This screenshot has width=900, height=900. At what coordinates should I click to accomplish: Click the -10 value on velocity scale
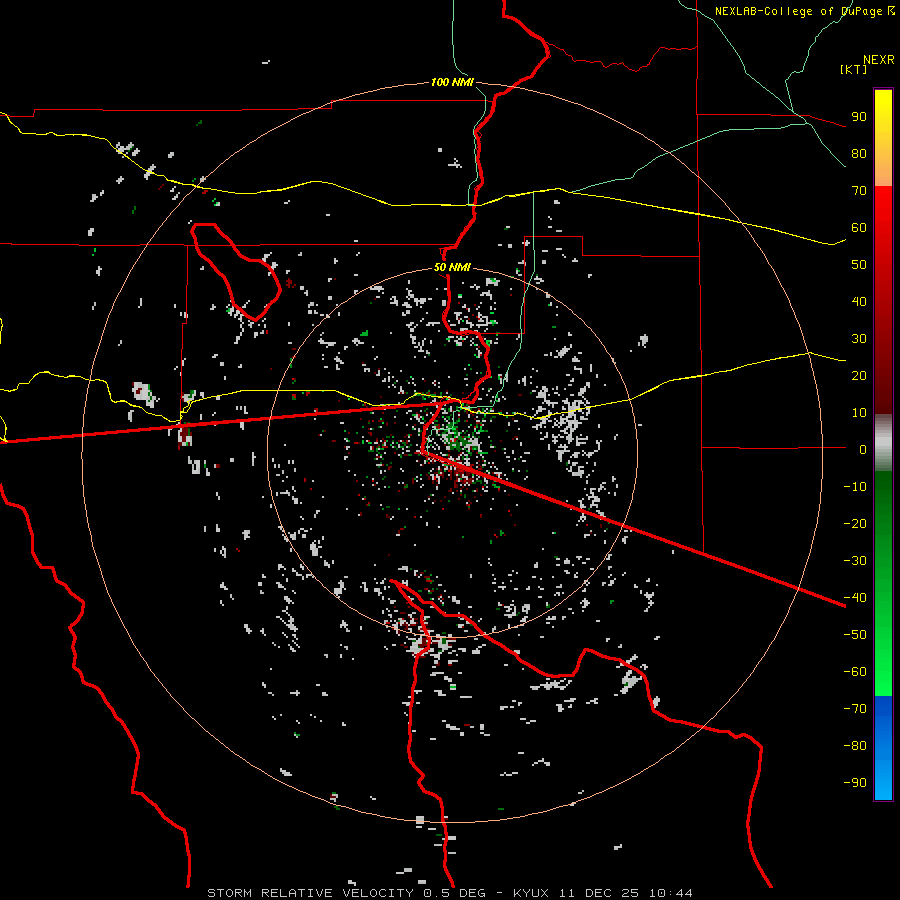coord(855,487)
